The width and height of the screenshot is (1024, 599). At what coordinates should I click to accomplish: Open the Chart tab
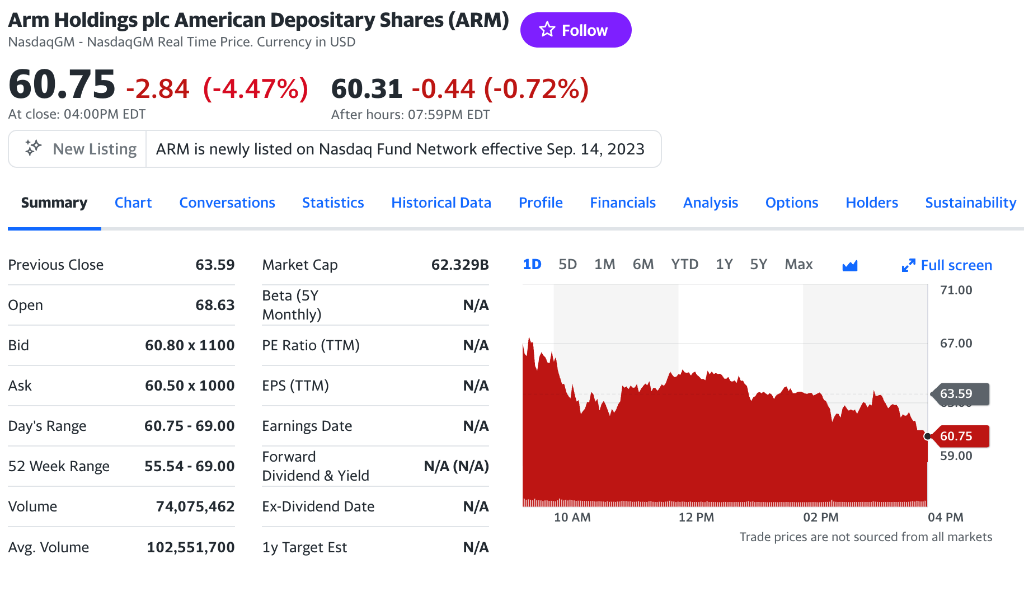pyautogui.click(x=133, y=202)
